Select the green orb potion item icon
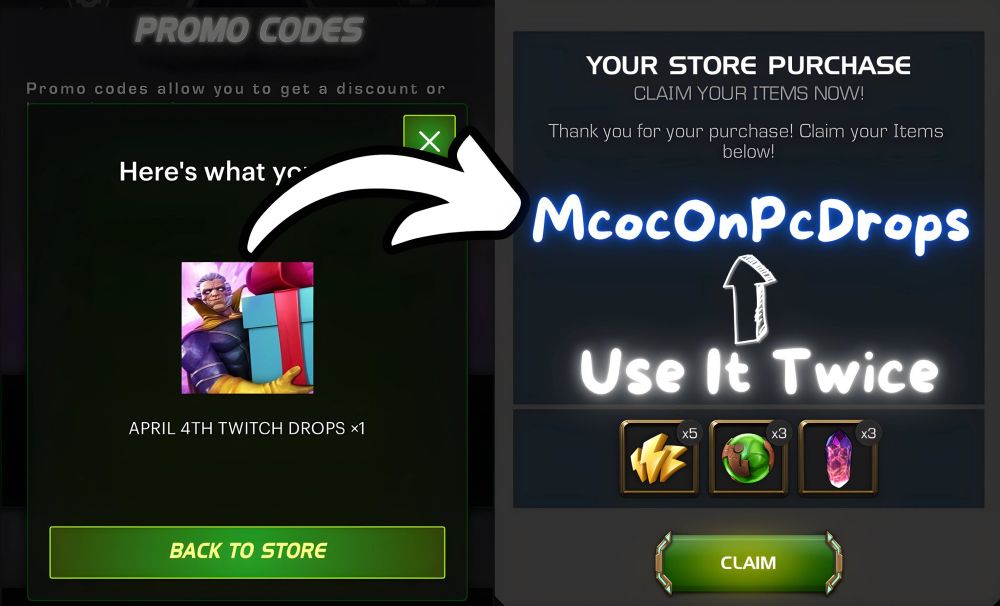 pos(748,457)
